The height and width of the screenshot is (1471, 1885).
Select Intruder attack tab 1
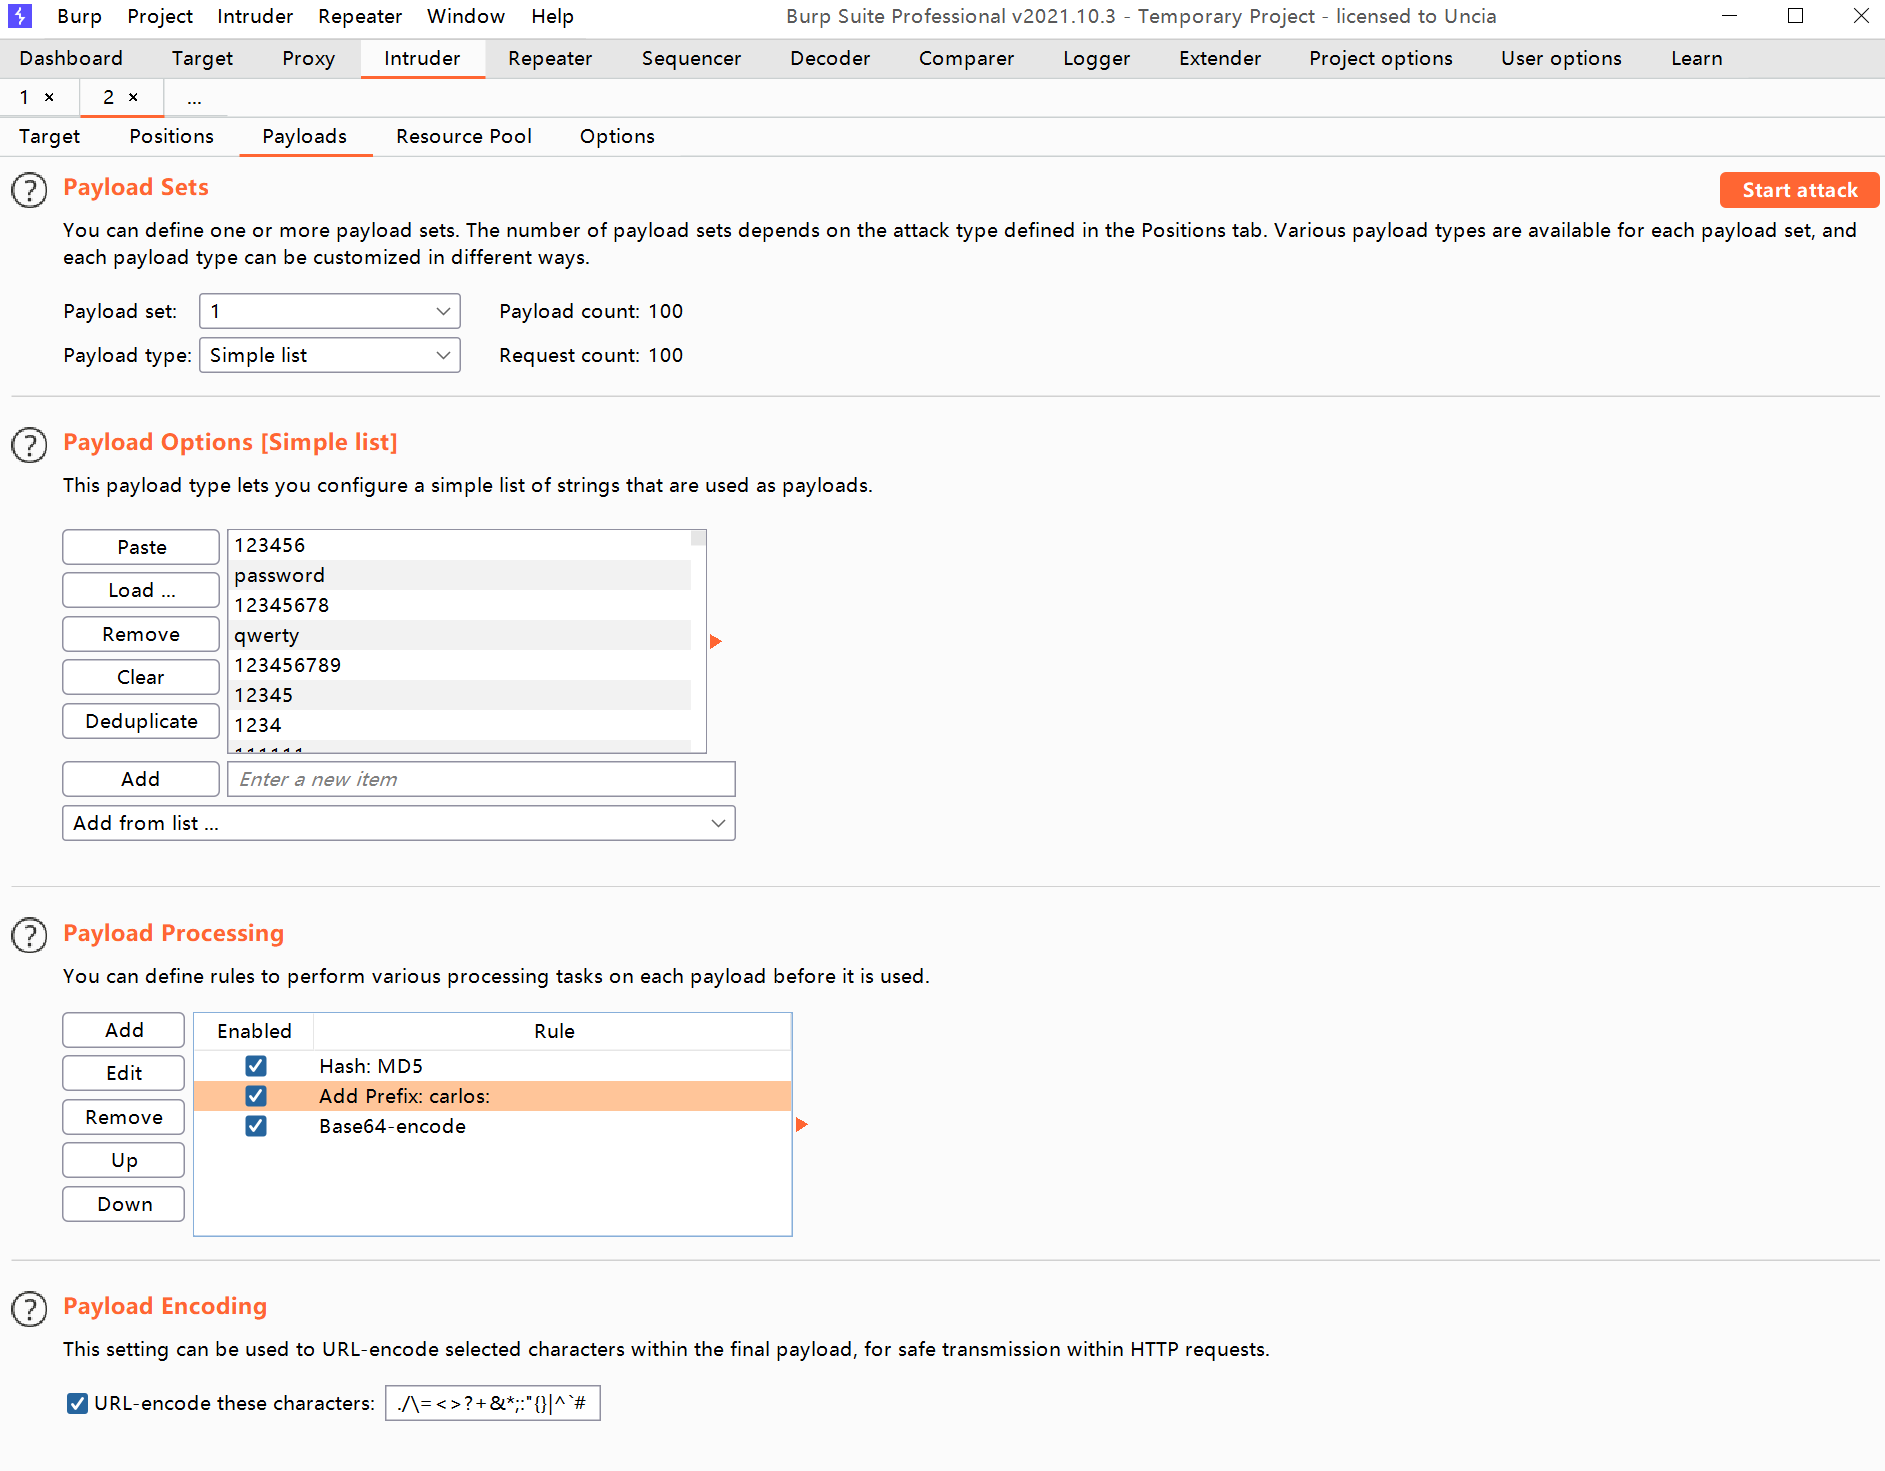[24, 97]
